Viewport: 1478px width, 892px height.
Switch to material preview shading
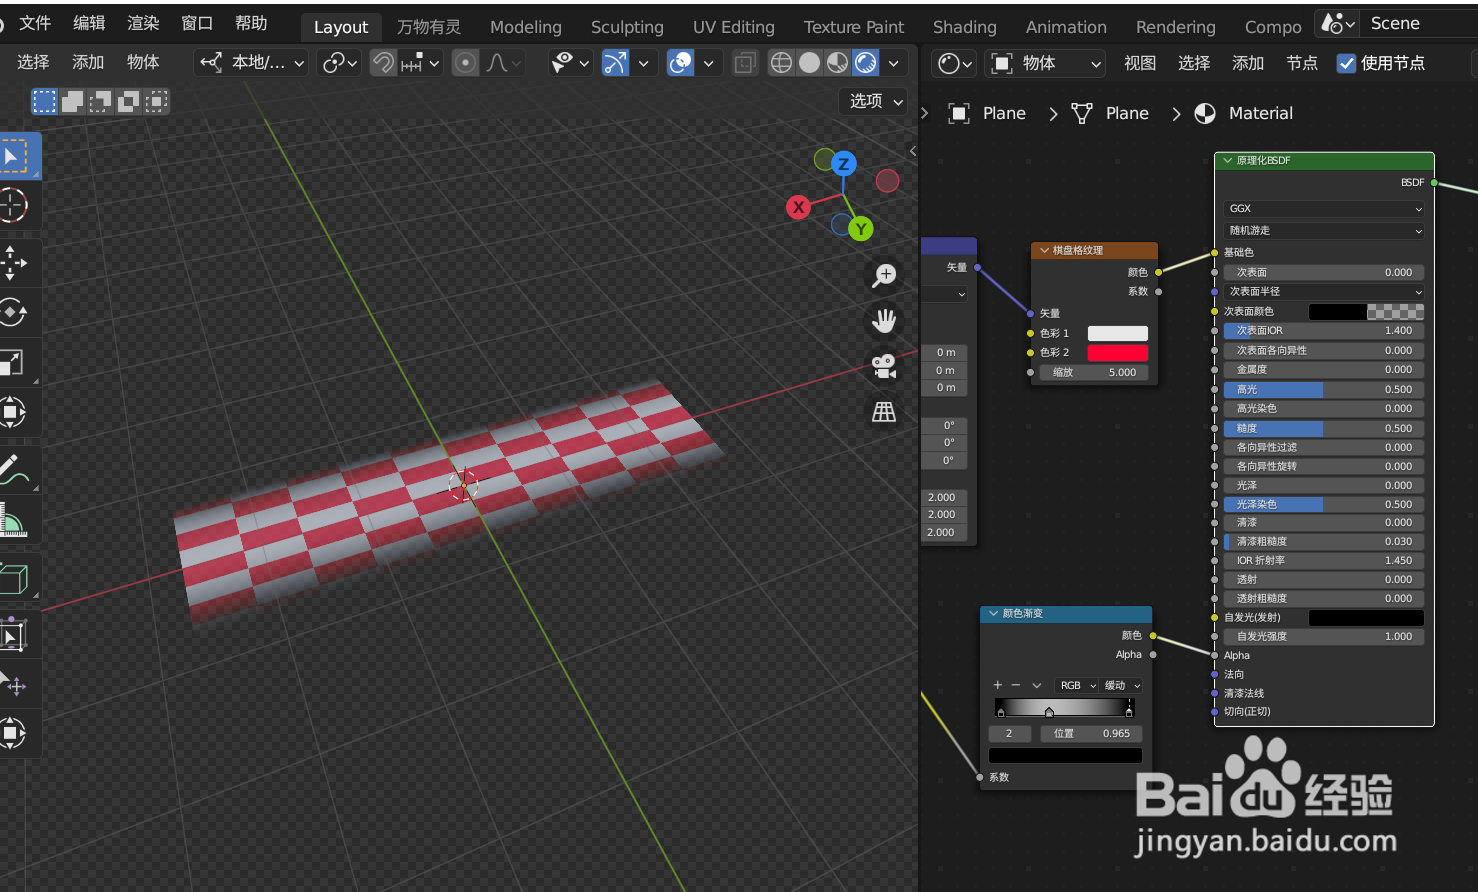click(x=838, y=63)
